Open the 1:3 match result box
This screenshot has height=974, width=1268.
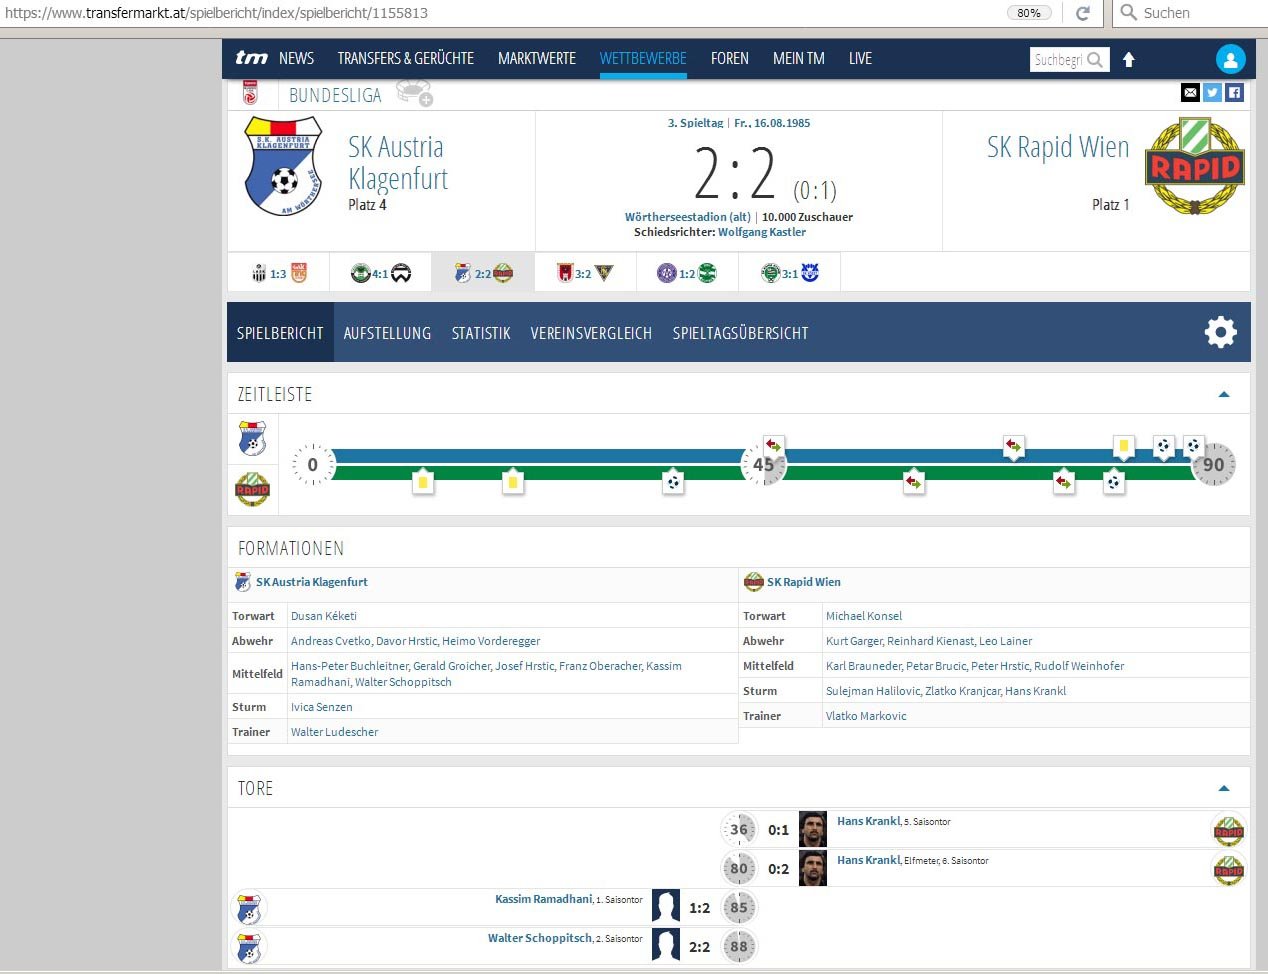tap(278, 273)
